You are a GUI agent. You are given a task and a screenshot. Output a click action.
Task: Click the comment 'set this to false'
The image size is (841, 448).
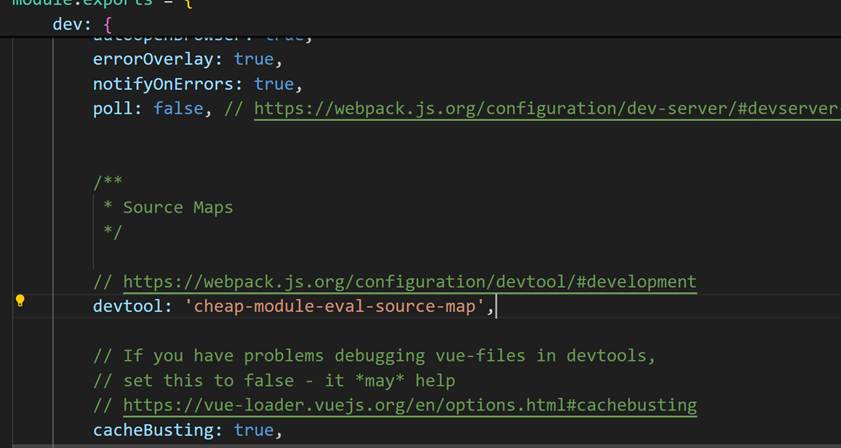point(209,381)
